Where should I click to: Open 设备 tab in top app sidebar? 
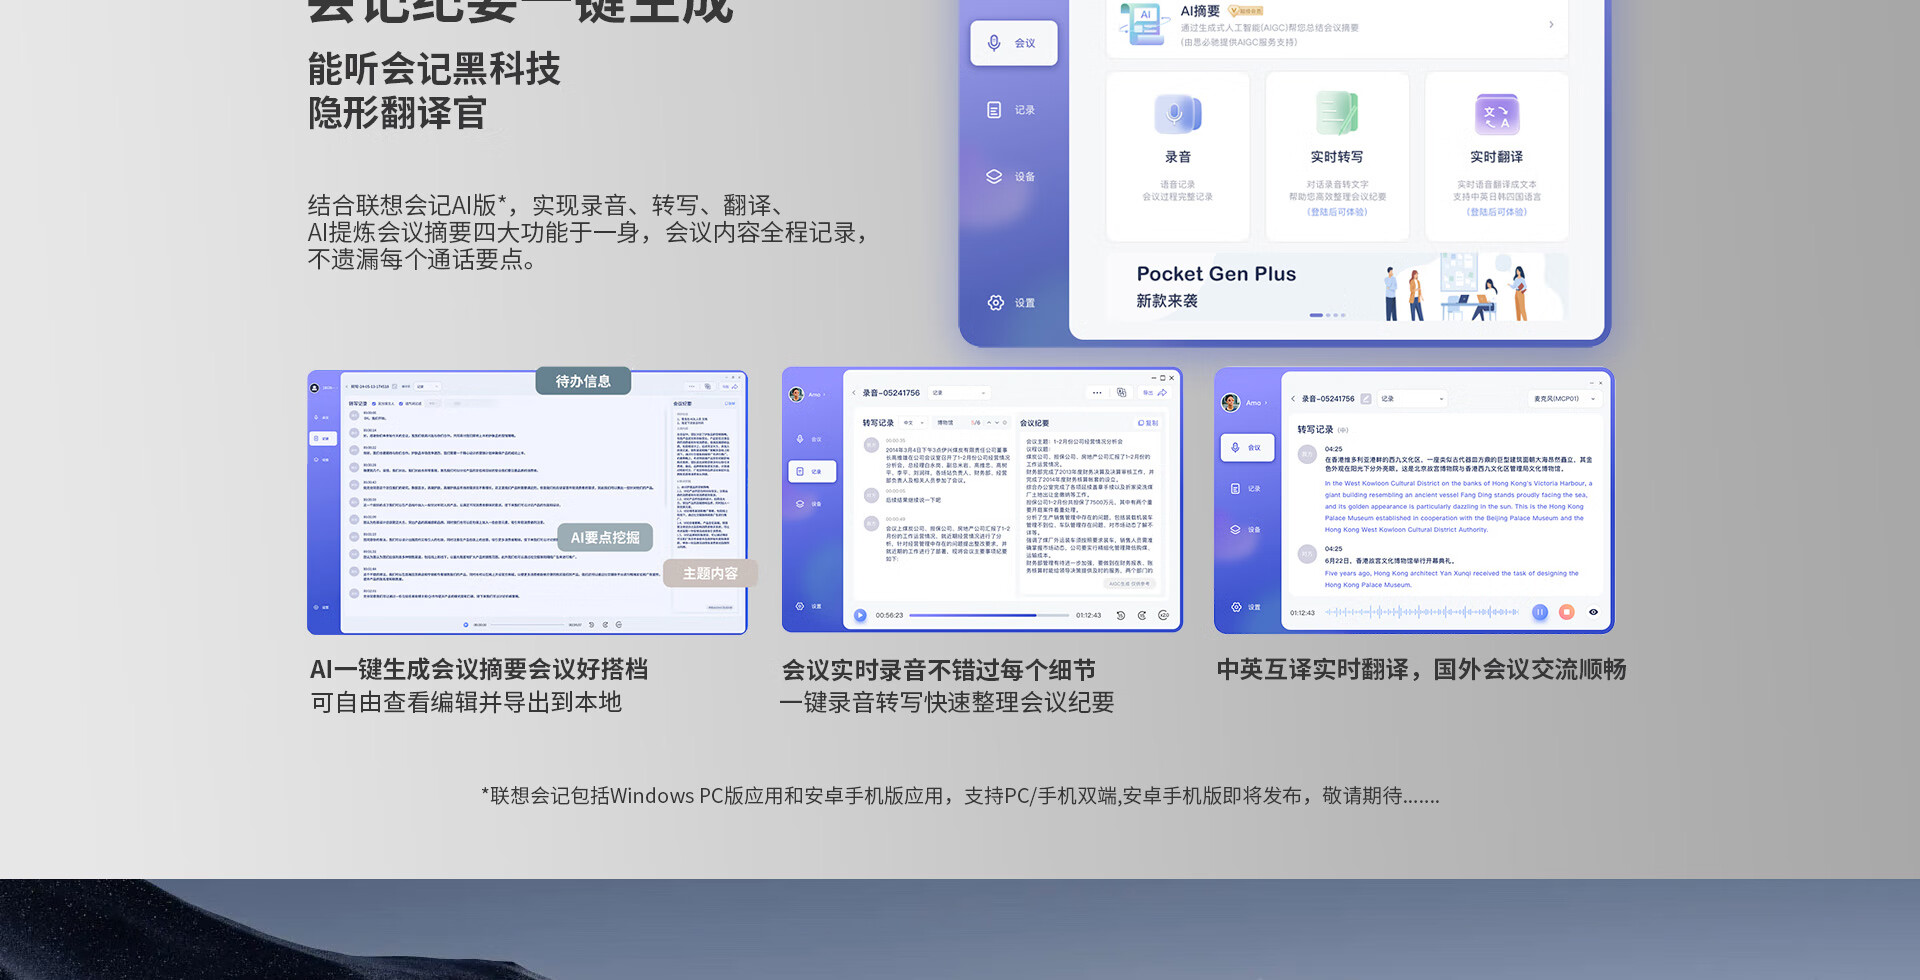point(1012,177)
